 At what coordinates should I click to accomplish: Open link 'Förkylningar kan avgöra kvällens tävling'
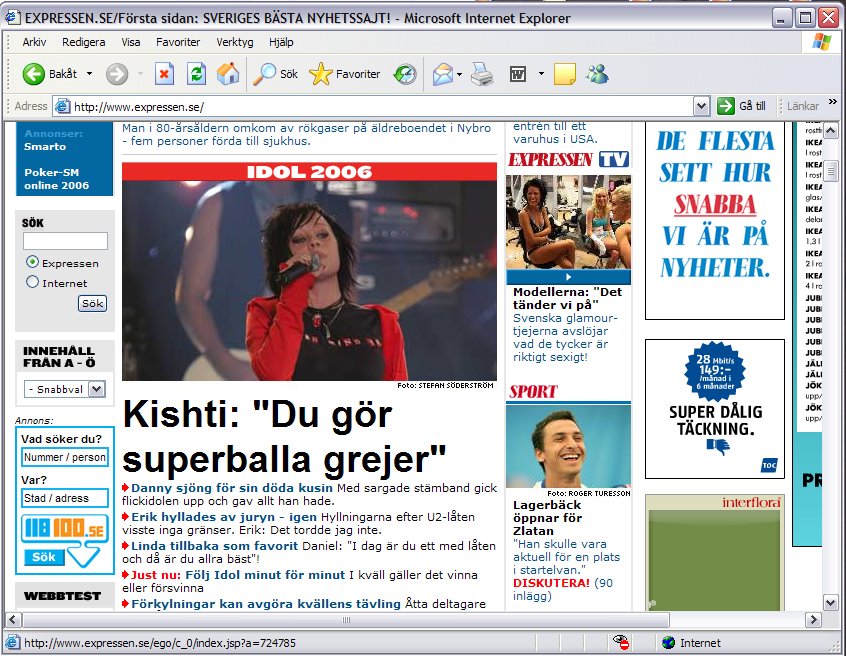tap(266, 604)
